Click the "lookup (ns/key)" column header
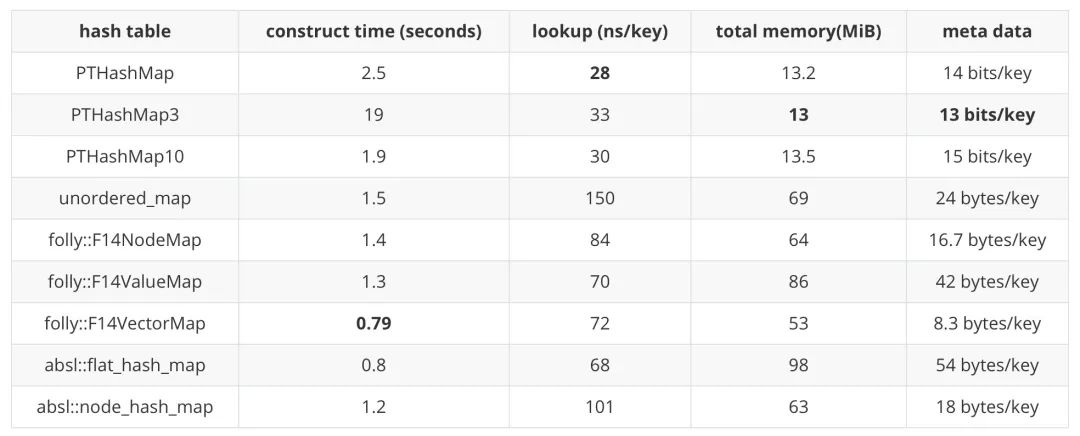Viewport: 1080px width, 436px height. pos(600,31)
